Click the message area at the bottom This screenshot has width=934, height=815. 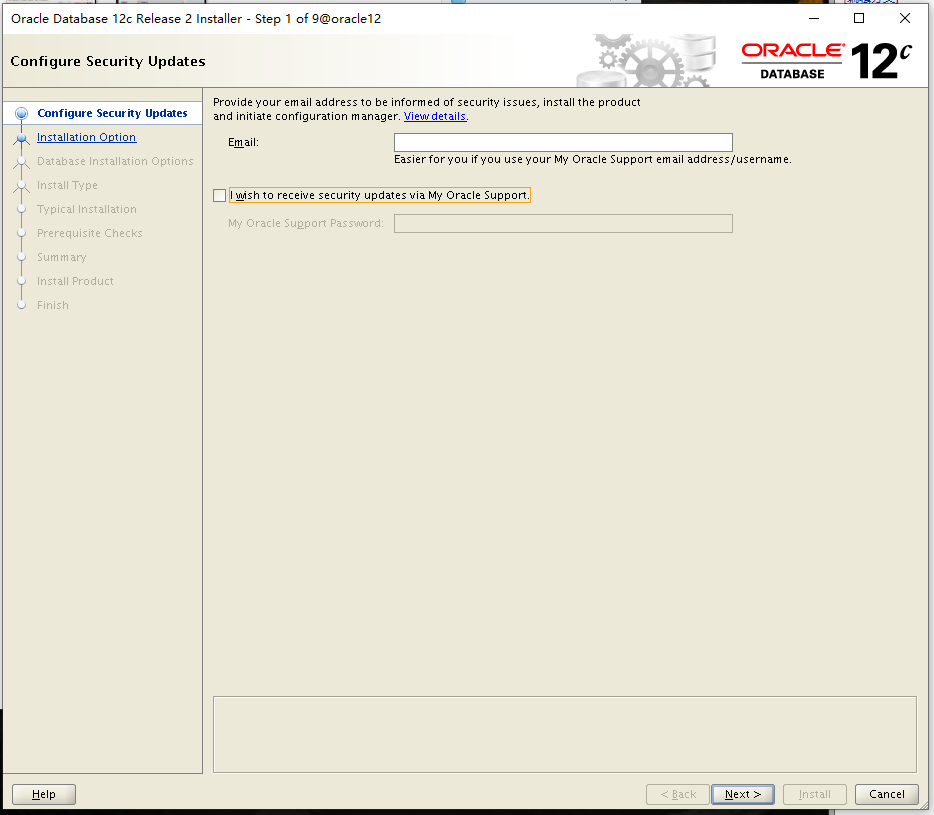(x=565, y=735)
